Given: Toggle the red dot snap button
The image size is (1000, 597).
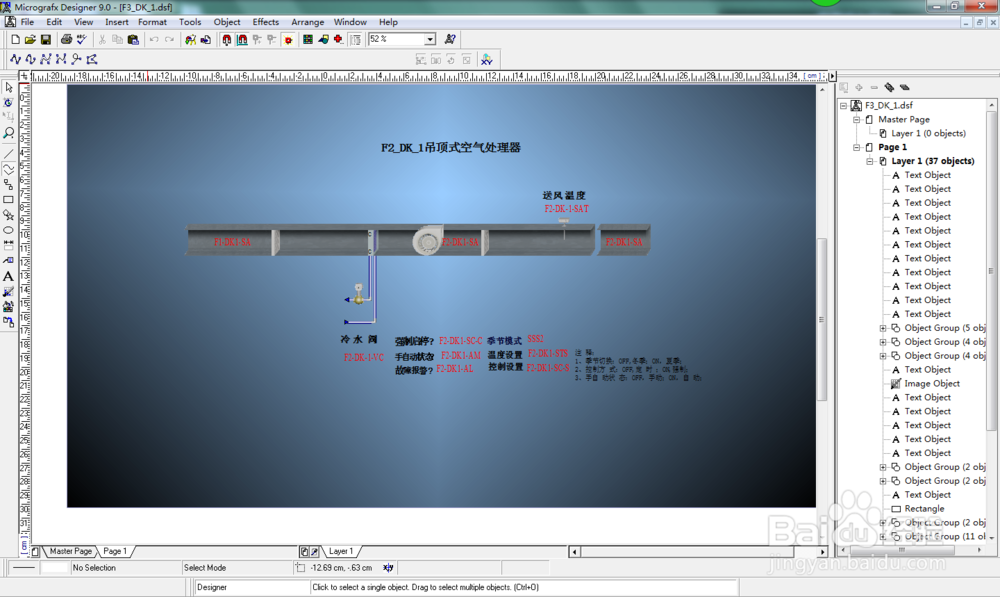Looking at the screenshot, I should (288, 40).
